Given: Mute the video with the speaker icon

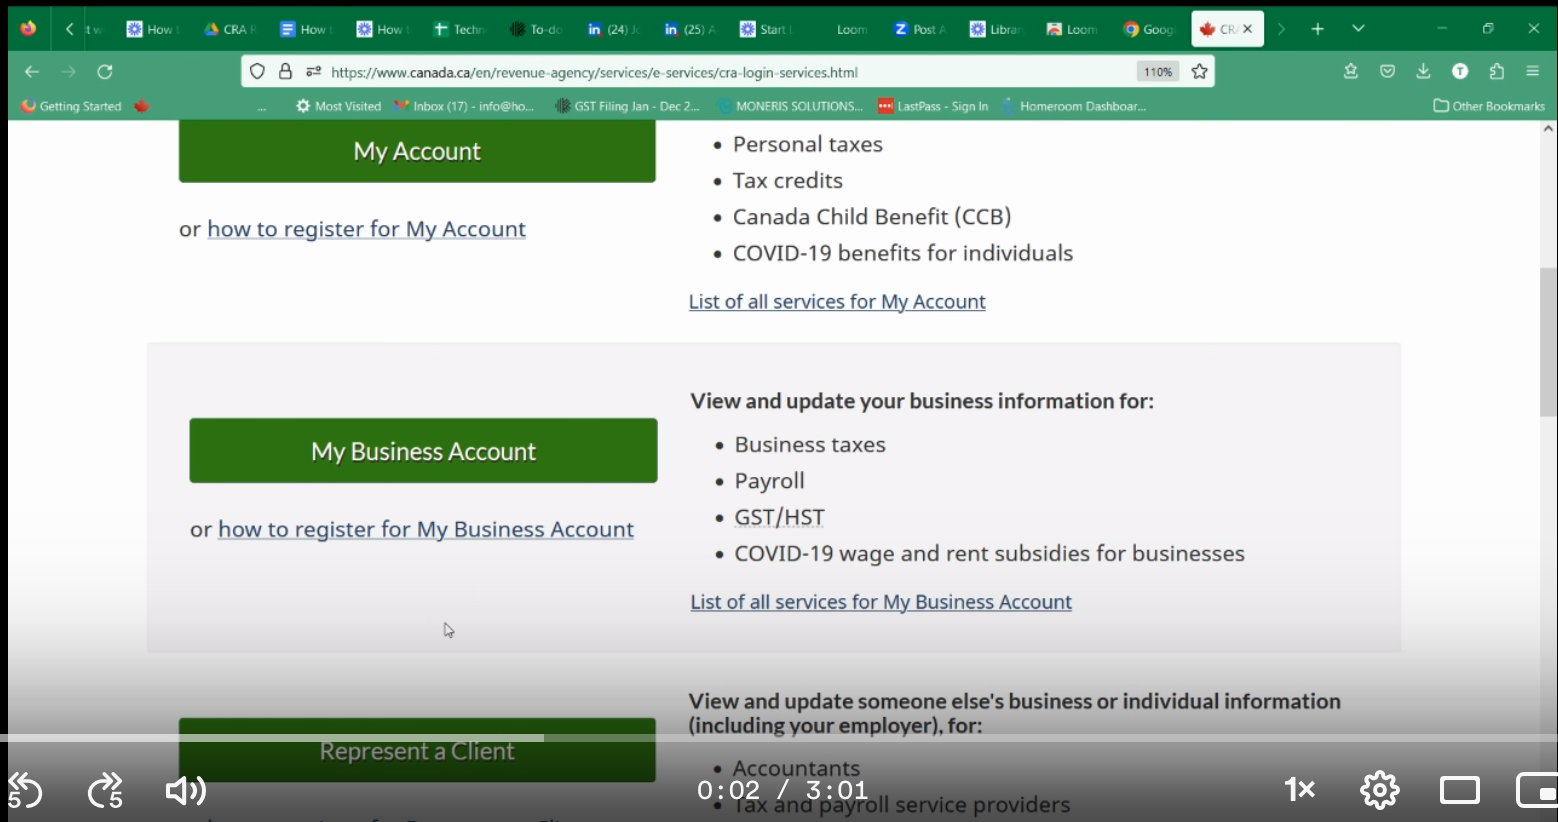Looking at the screenshot, I should 185,791.
